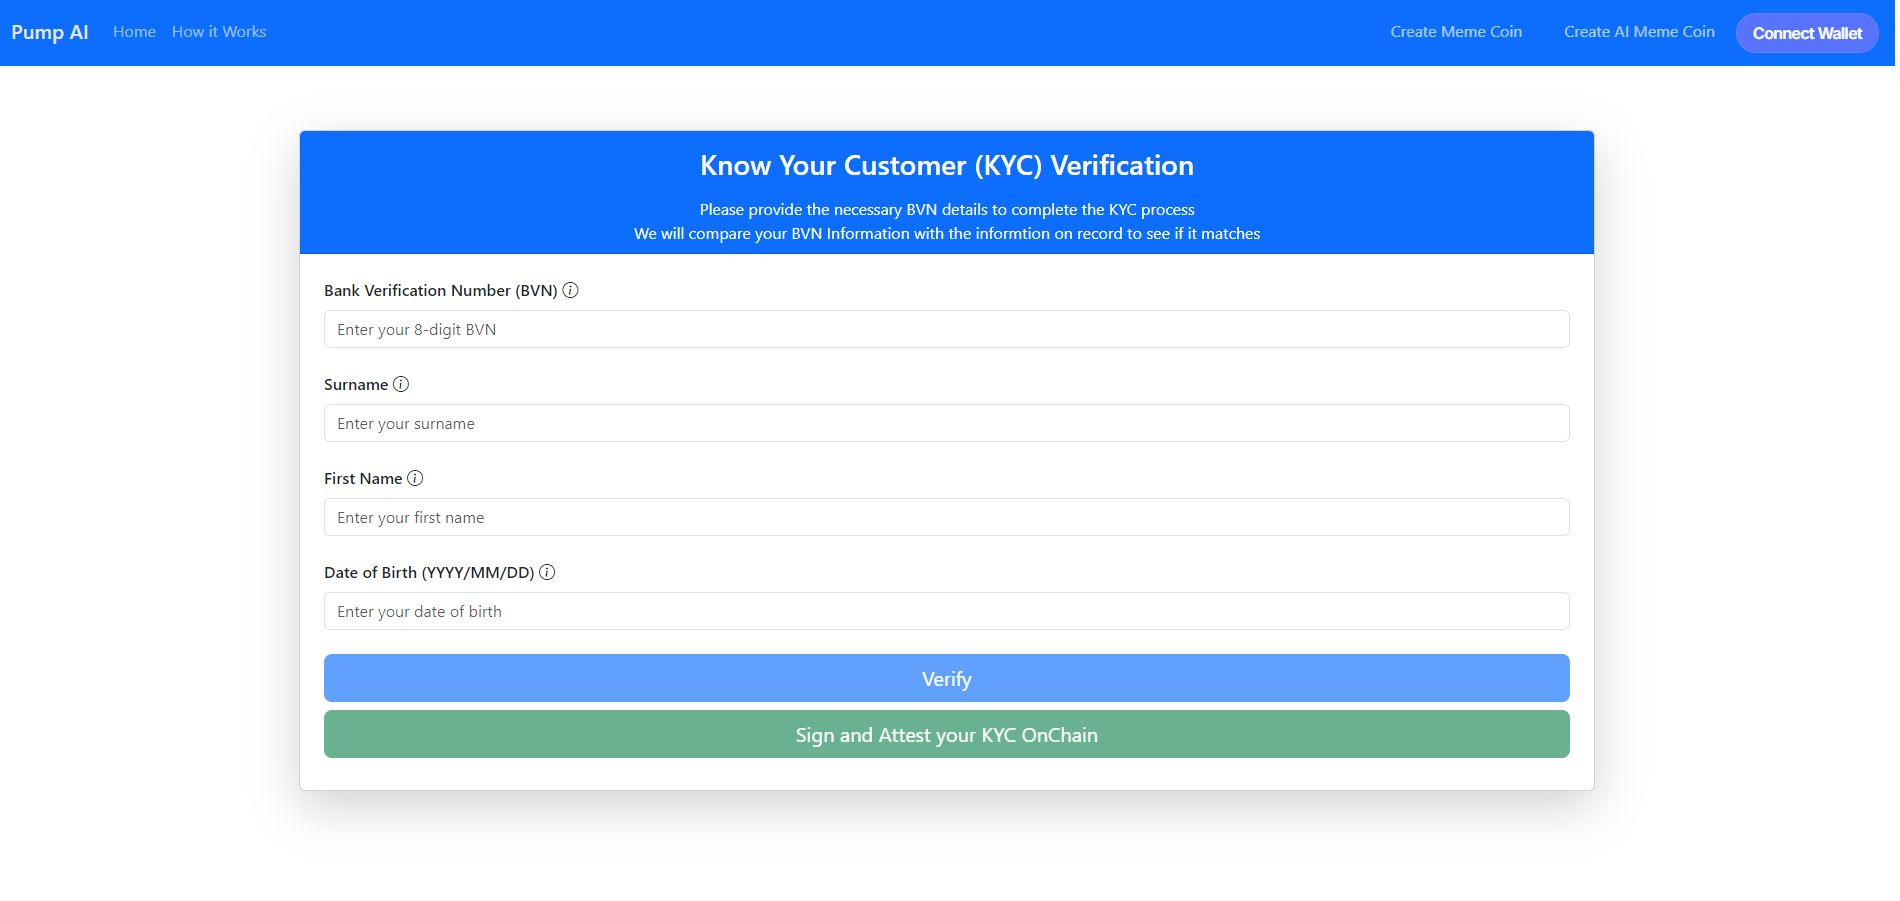Open Create Meme Coin page
Image resolution: width=1900 pixels, height=901 pixels.
[x=1456, y=32]
